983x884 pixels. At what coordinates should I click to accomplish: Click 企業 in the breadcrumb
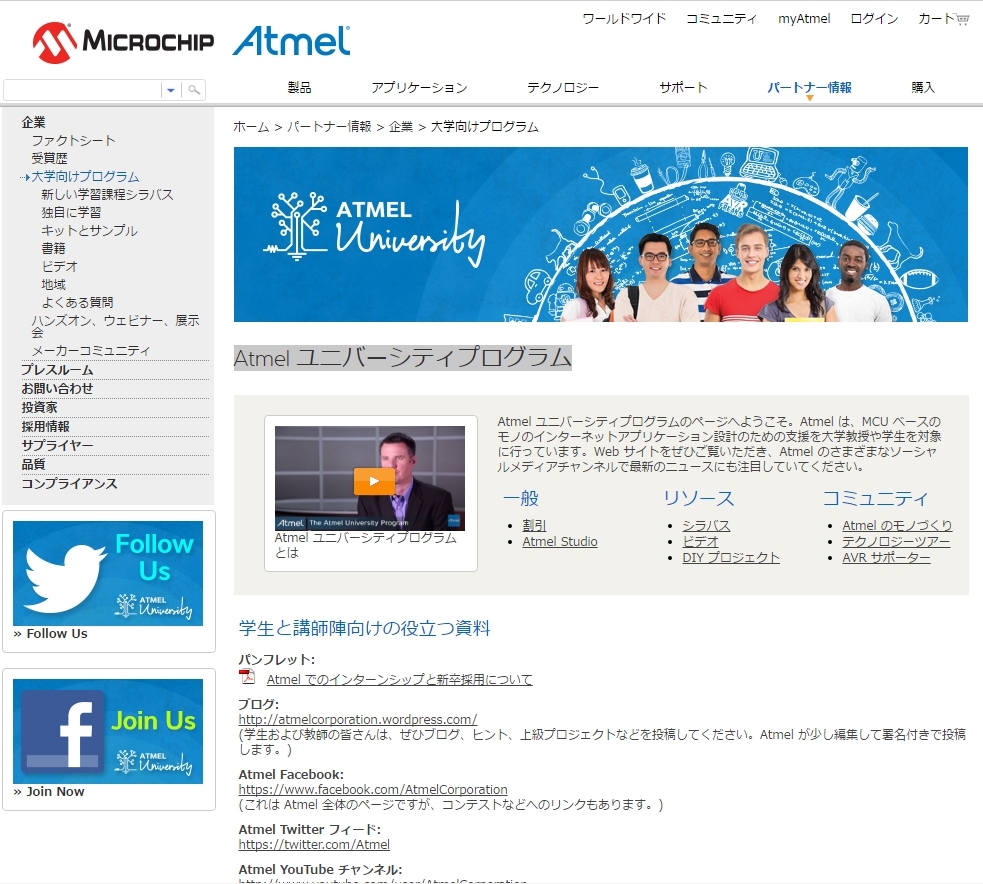click(401, 127)
